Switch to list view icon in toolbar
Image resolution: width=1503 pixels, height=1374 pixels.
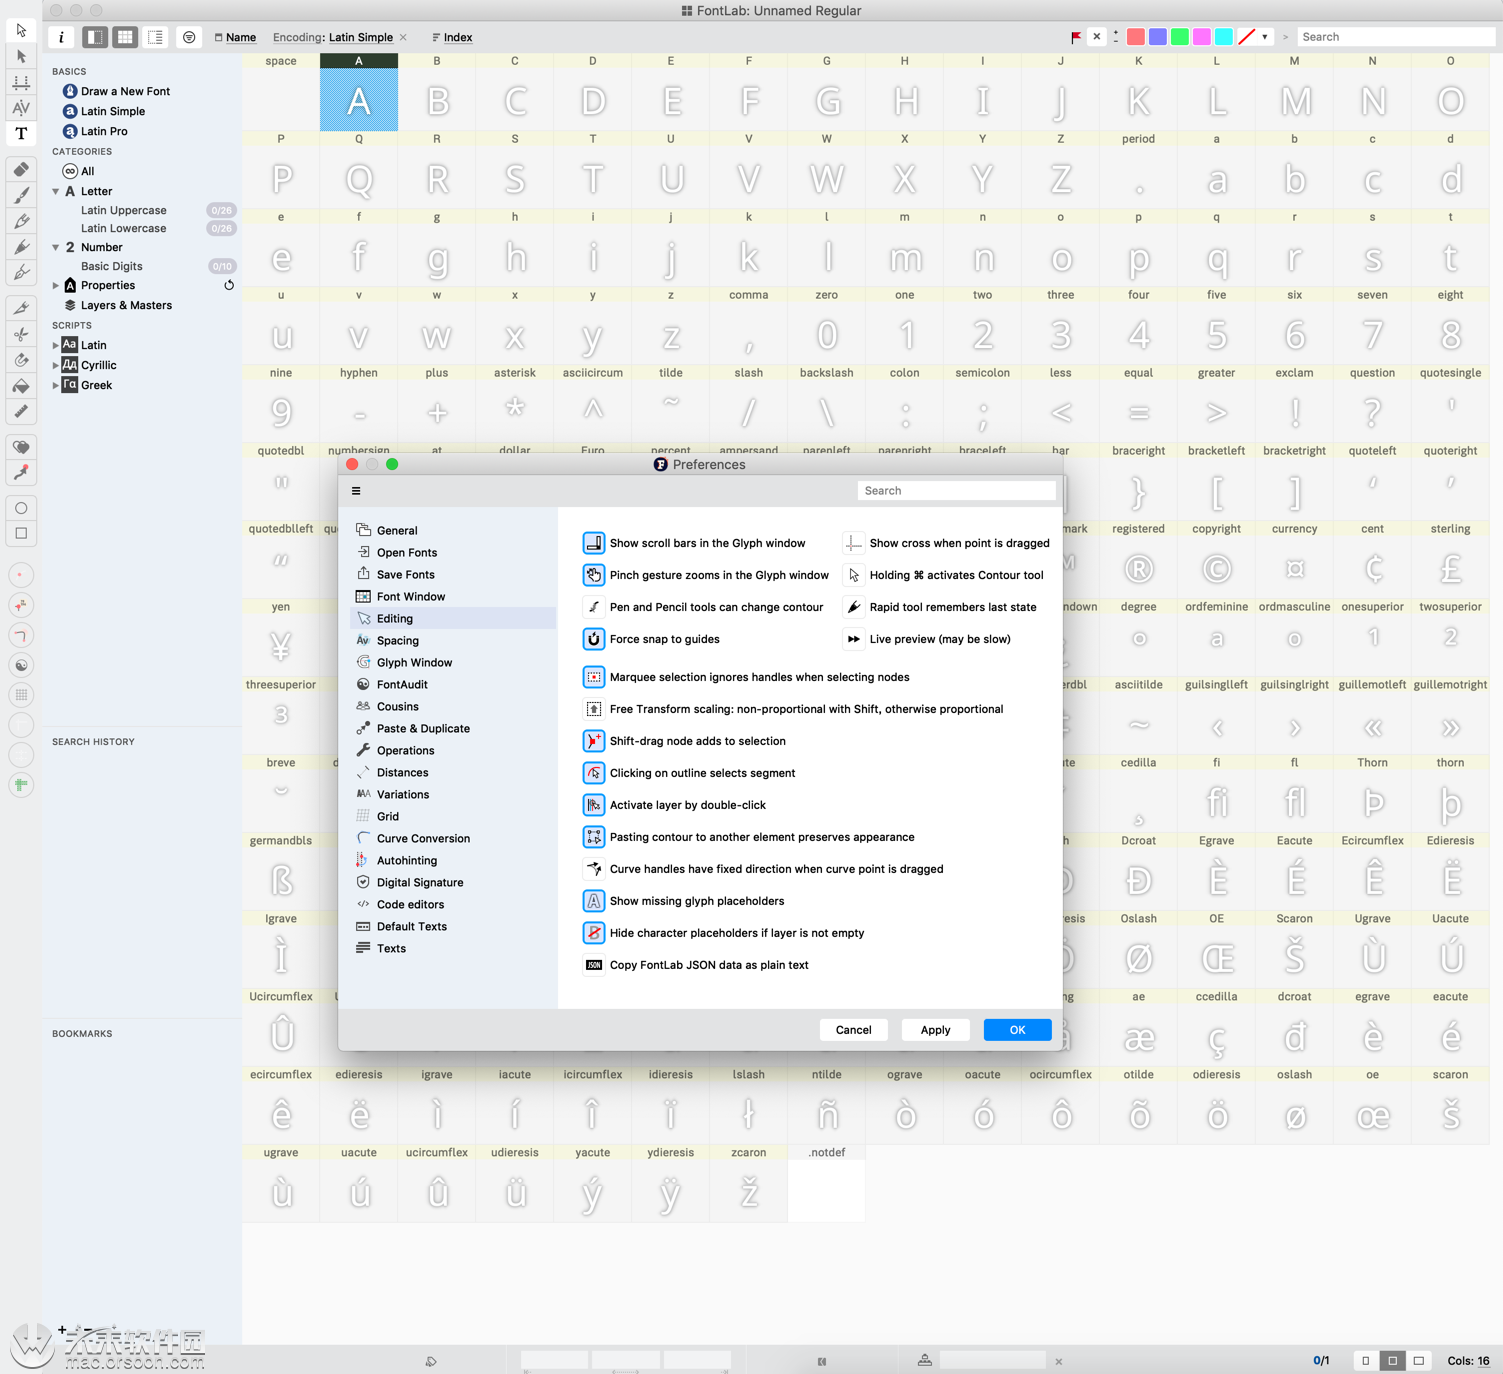click(156, 37)
